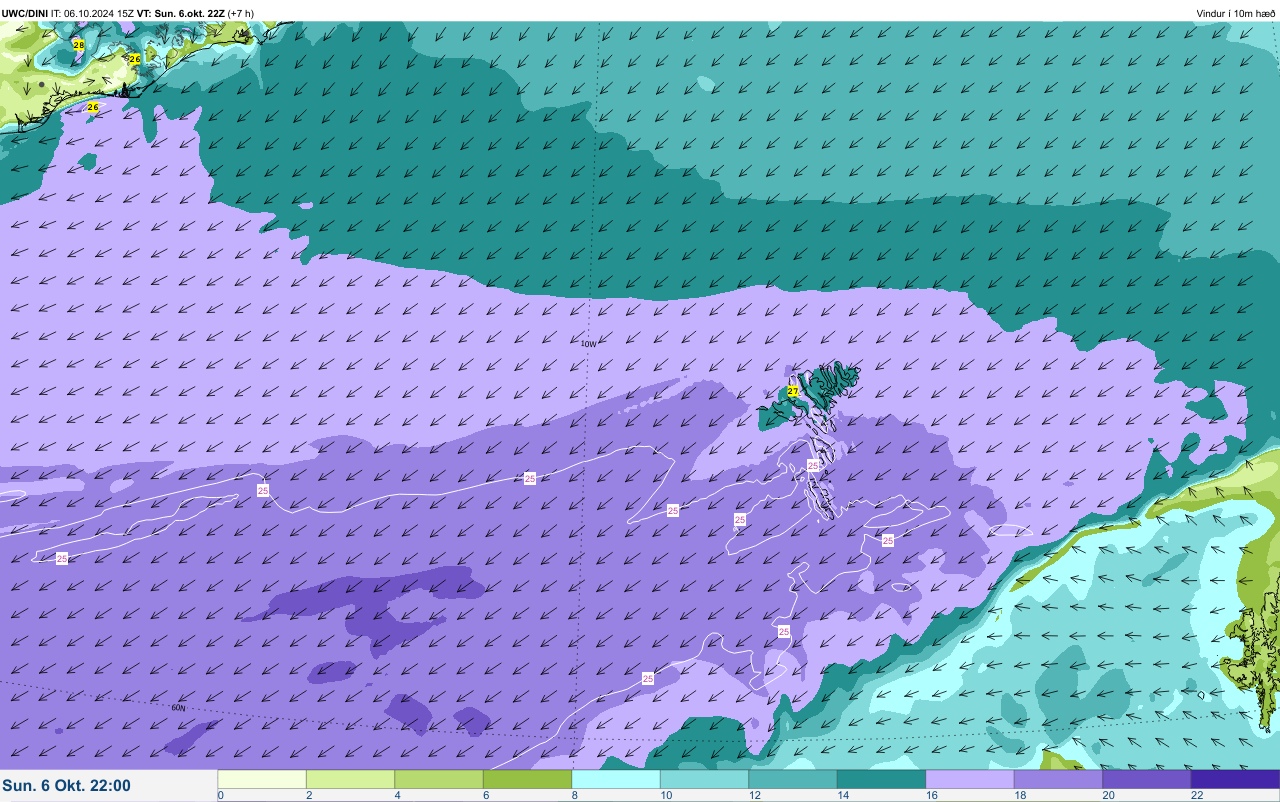Image resolution: width=1280 pixels, height=802 pixels.
Task: Select the olive green 6–8 legend swatch
Action: [527, 779]
